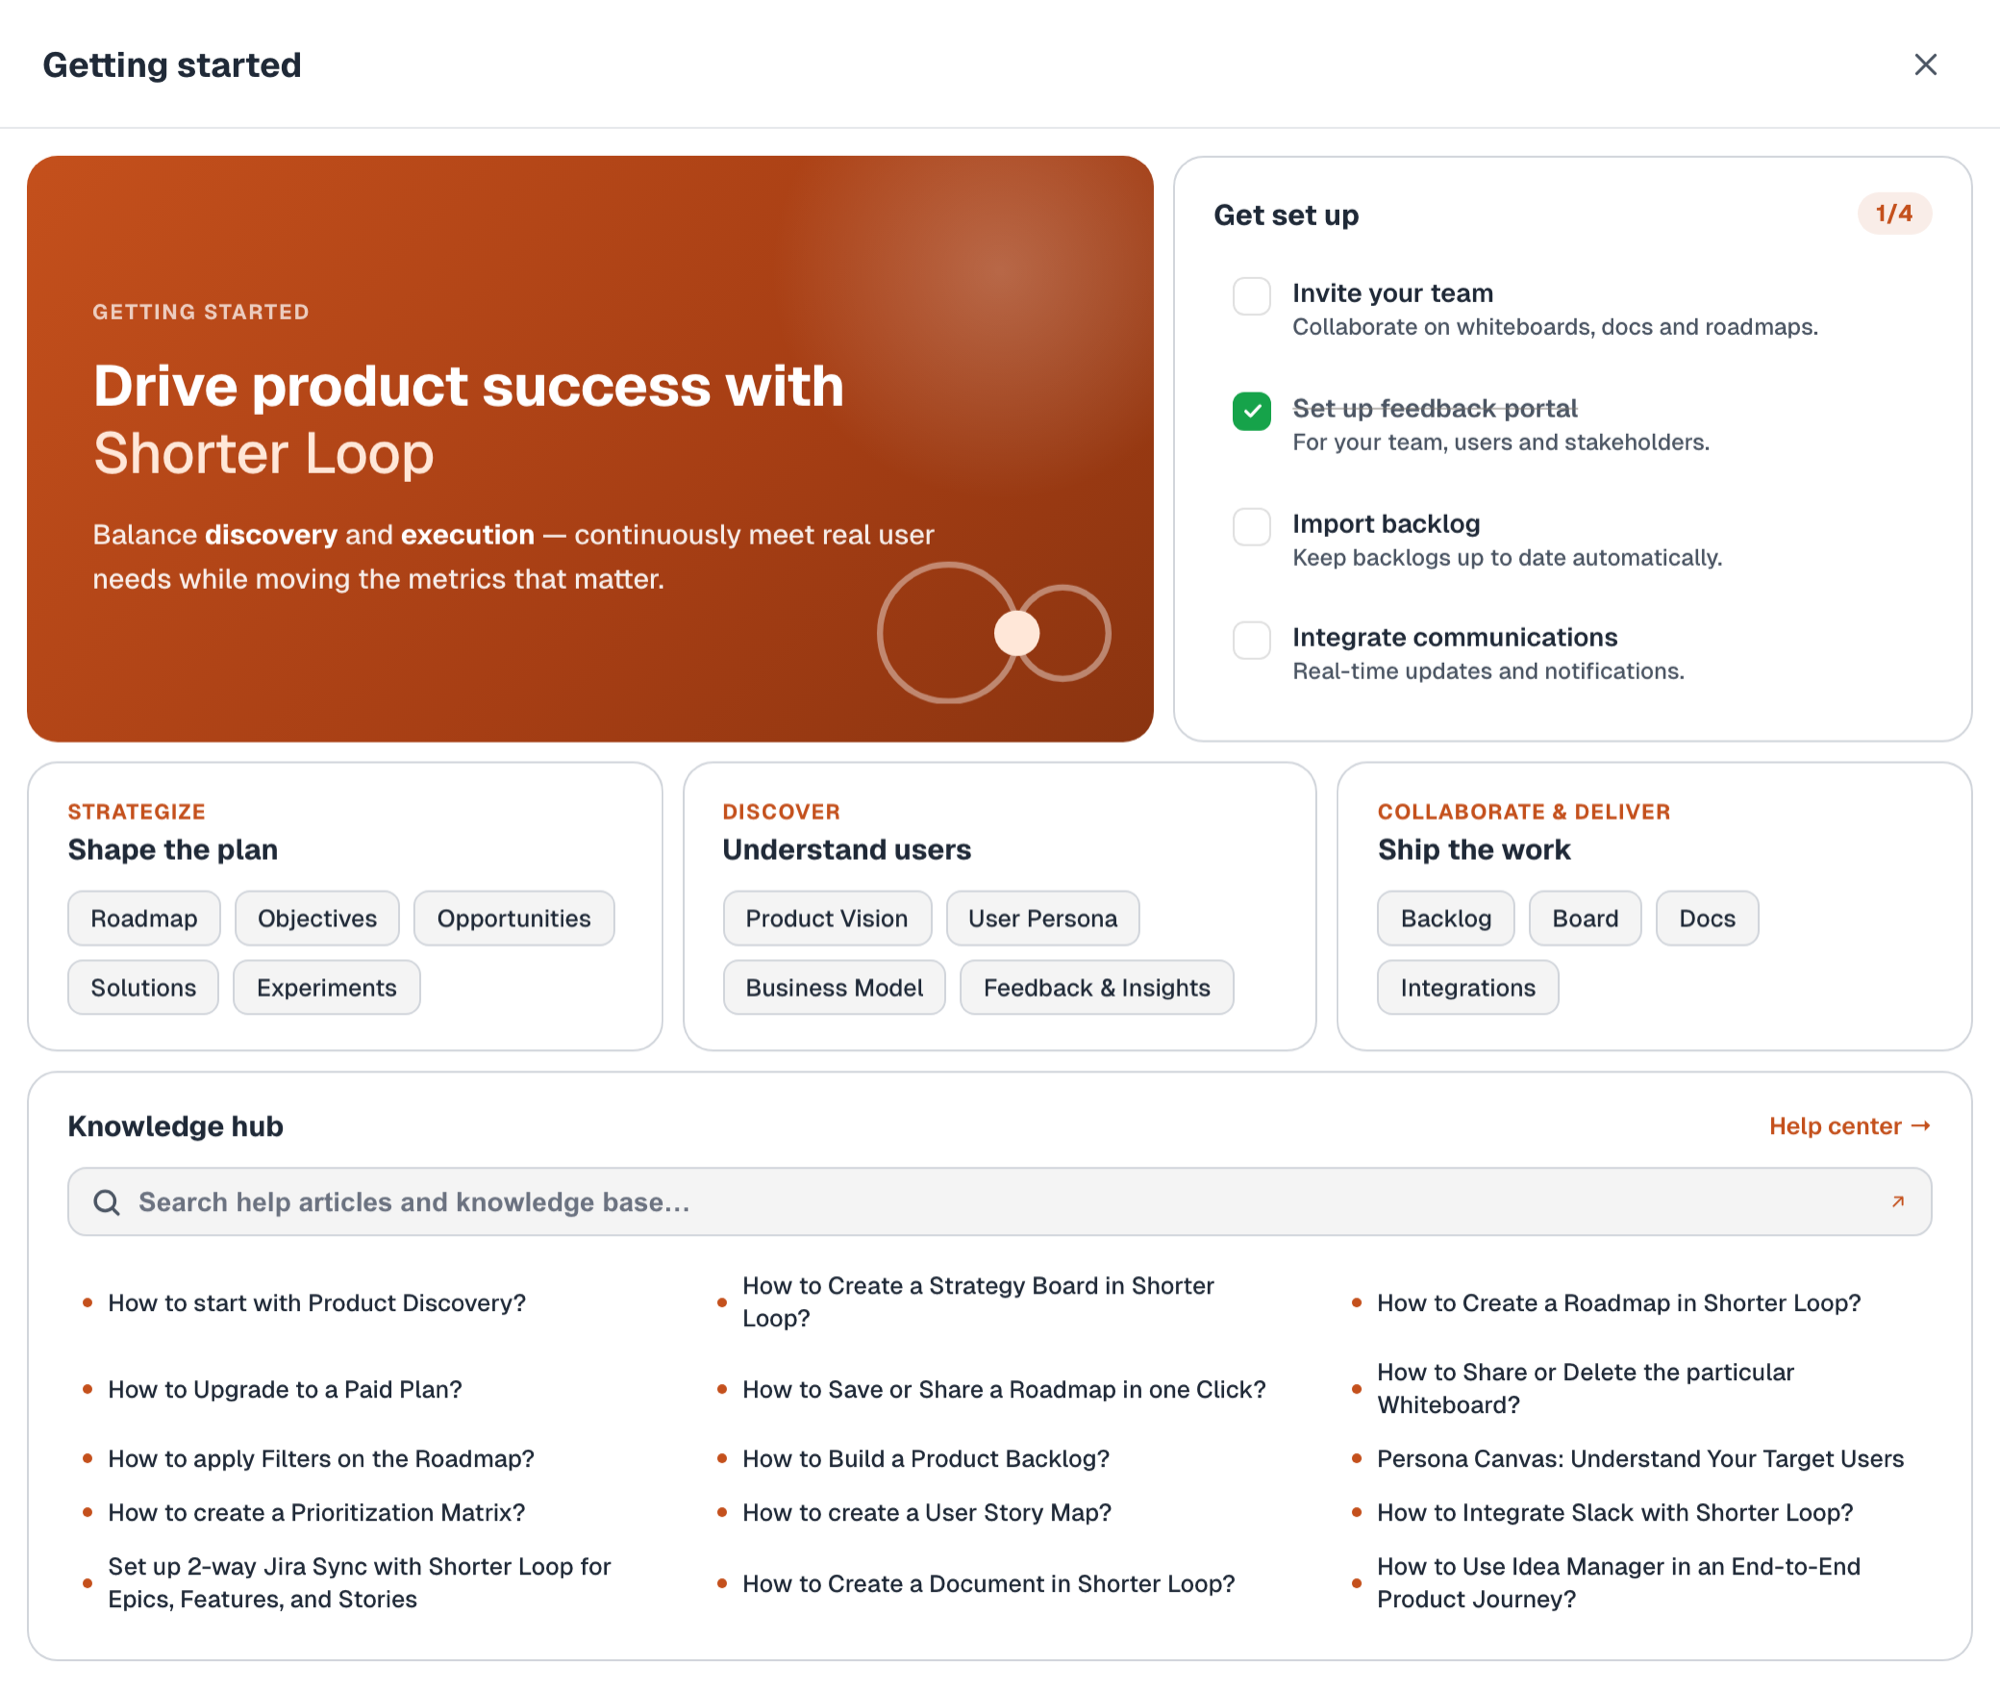Click the Help center arrow icon
Screen dimensions: 2000x1692
(x=1920, y=1126)
